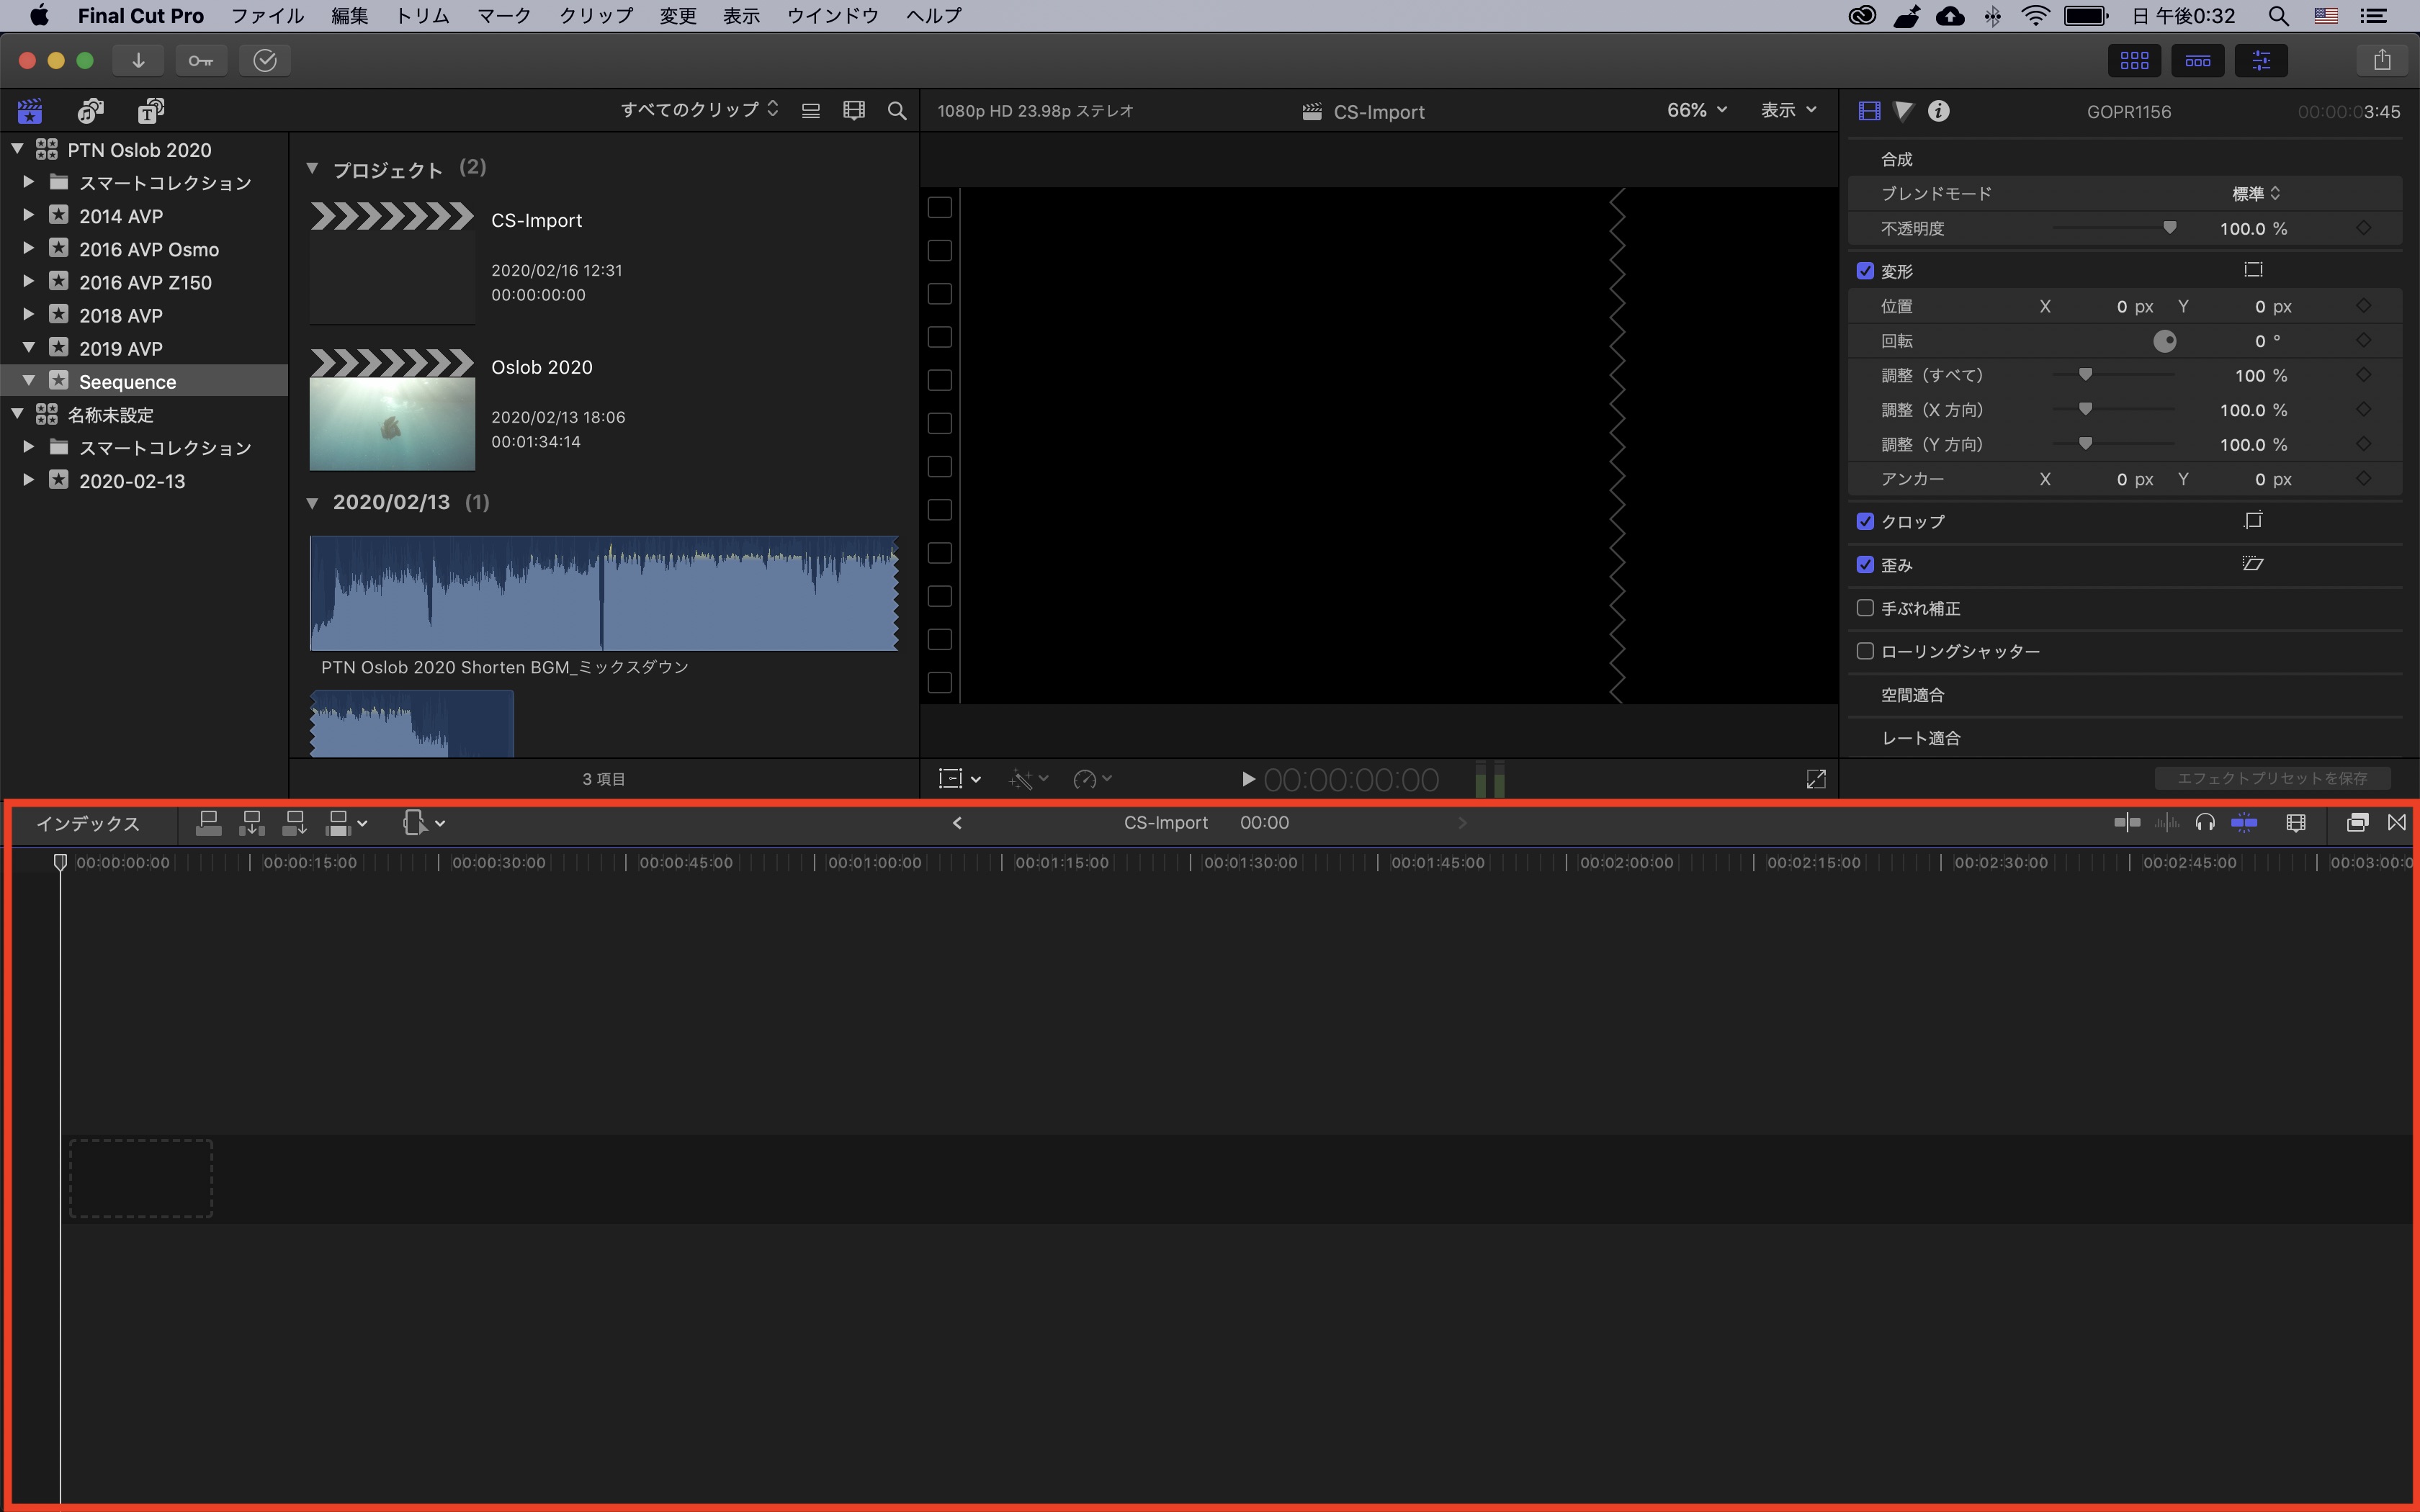Expand the 2014 AVP event
This screenshot has height=1512, width=2420.
click(x=29, y=215)
